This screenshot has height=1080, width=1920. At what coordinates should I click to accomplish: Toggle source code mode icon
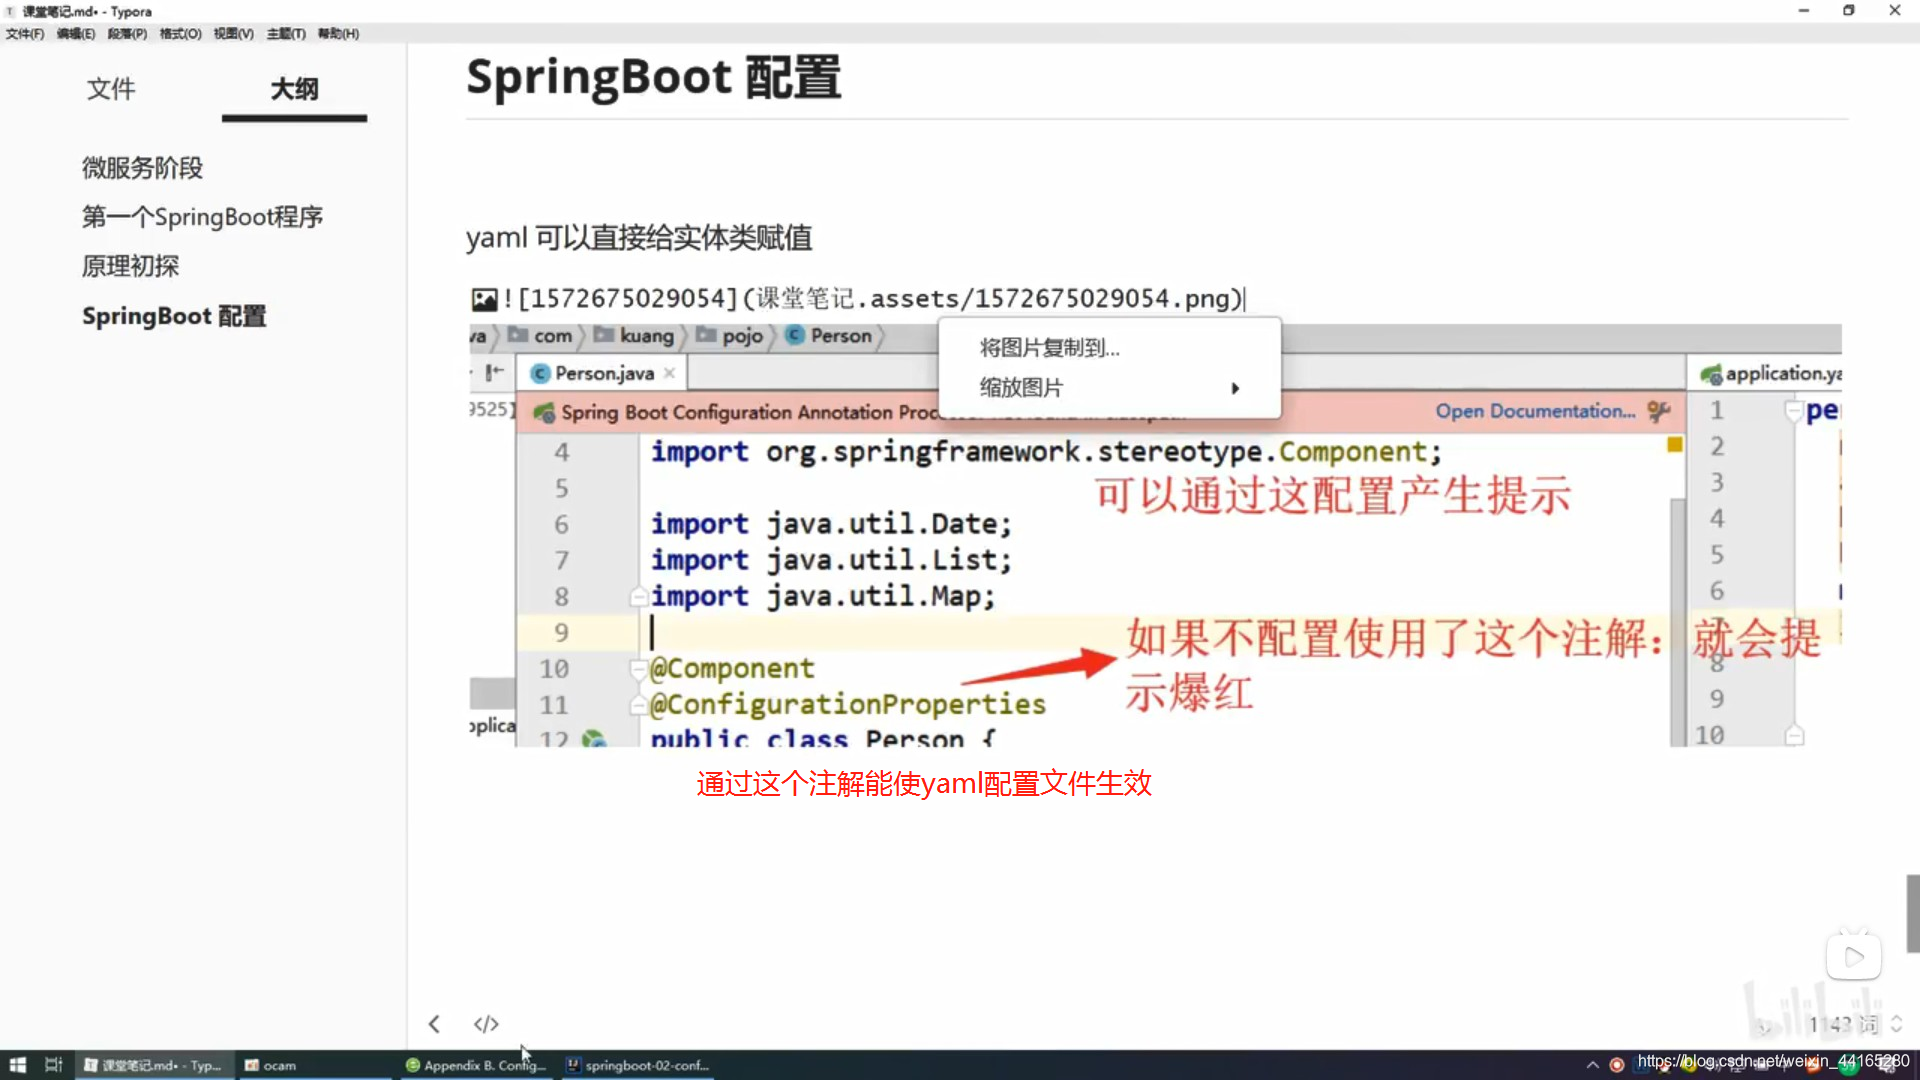(486, 1024)
